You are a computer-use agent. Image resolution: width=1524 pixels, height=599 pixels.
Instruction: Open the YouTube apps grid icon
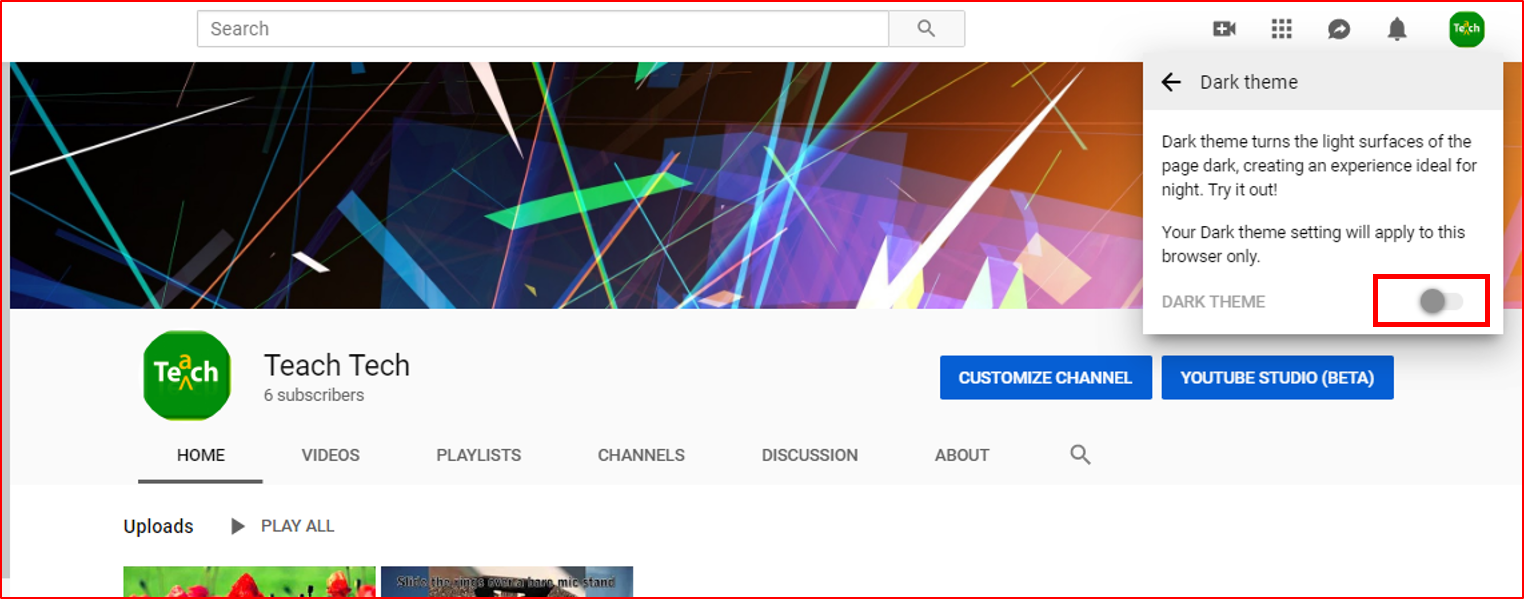coord(1281,29)
